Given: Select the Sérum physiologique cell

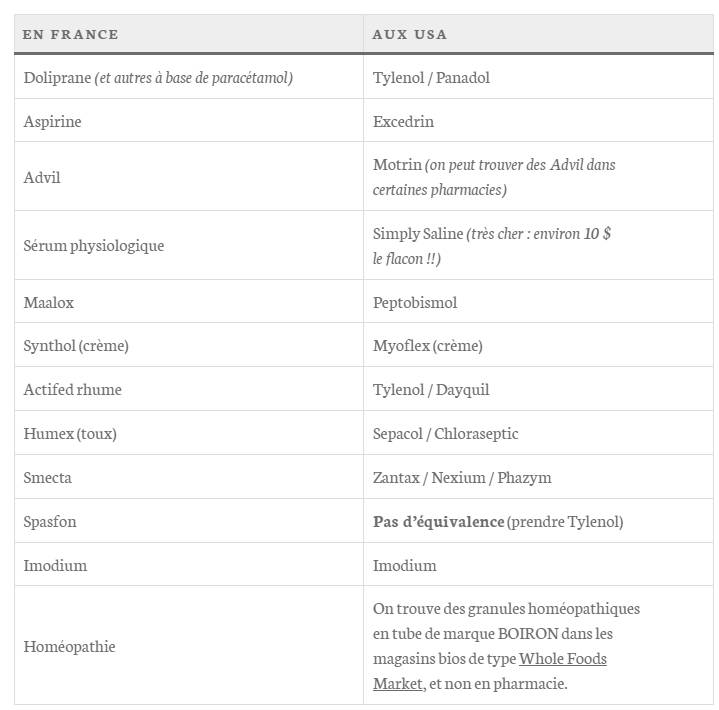Looking at the screenshot, I should click(x=94, y=246).
